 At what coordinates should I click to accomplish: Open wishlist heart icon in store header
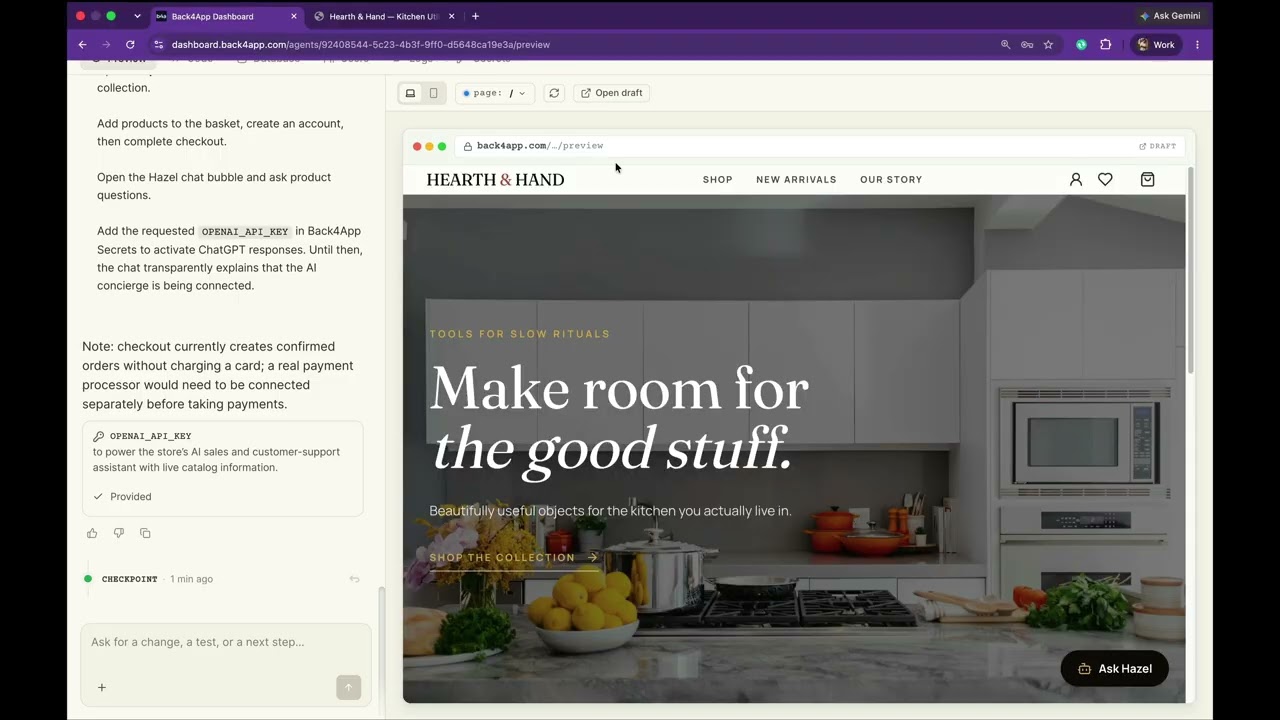coord(1105,179)
